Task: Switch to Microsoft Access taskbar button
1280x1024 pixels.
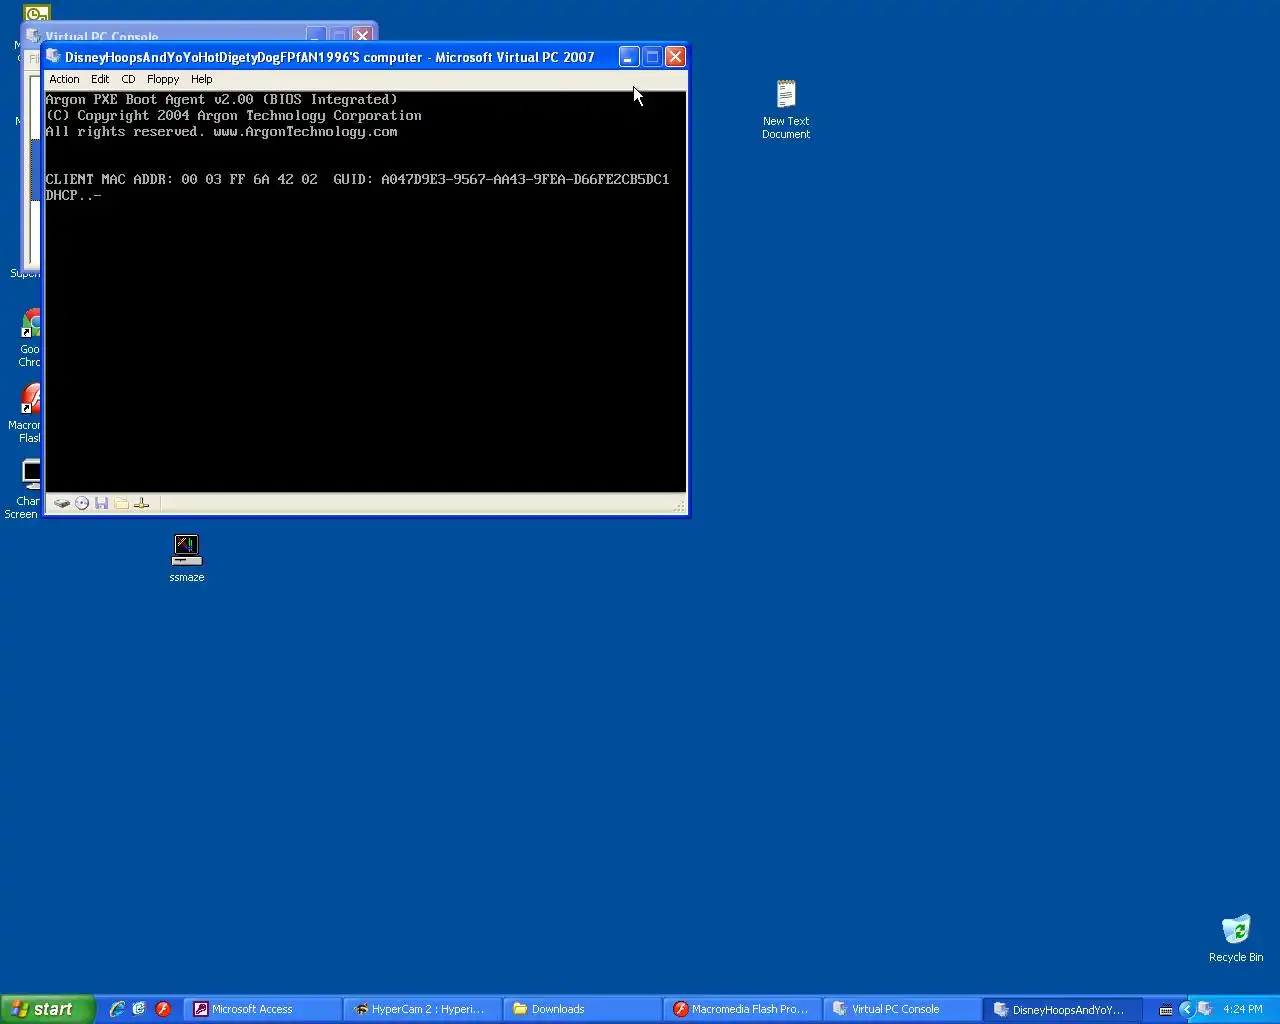Action: click(263, 1009)
